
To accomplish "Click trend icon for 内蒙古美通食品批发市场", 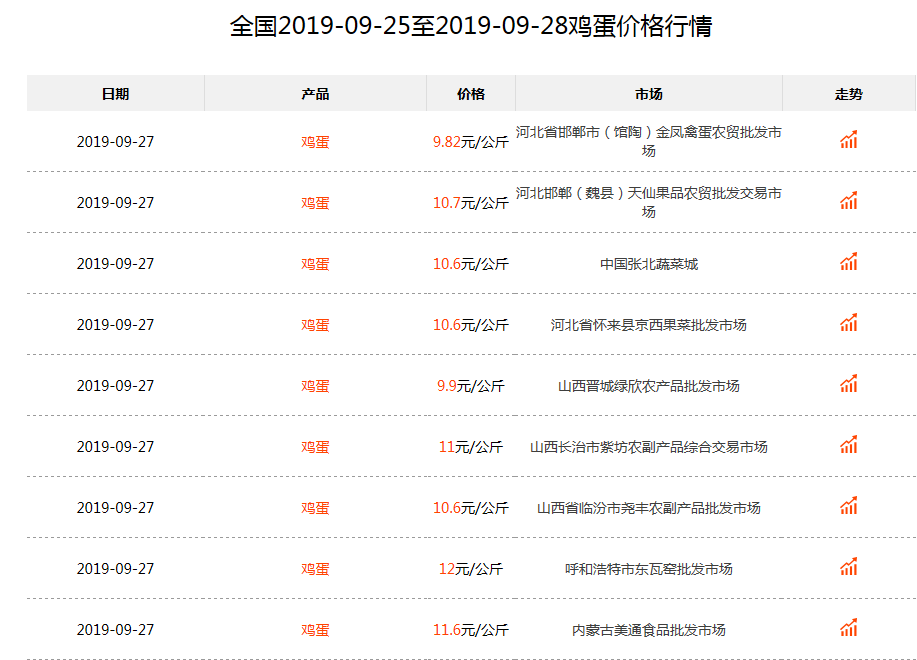I will coord(849,627).
